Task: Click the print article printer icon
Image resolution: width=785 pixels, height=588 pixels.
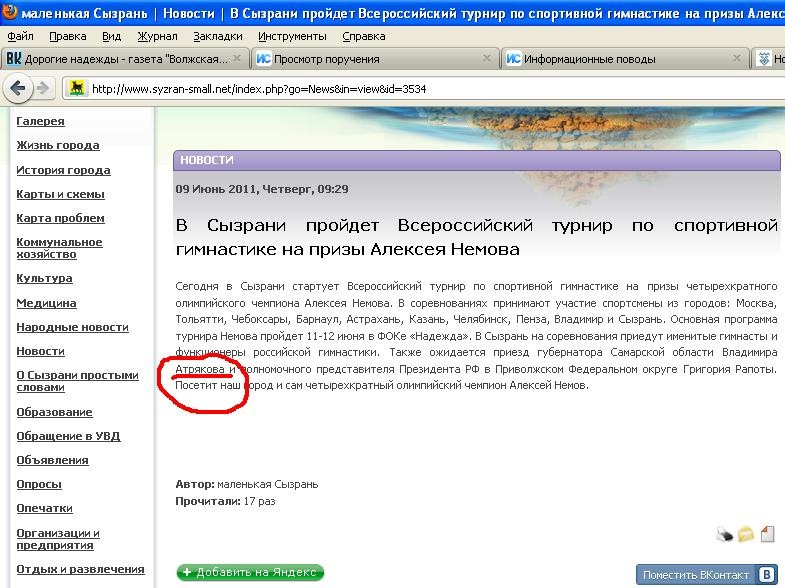Action: click(725, 535)
